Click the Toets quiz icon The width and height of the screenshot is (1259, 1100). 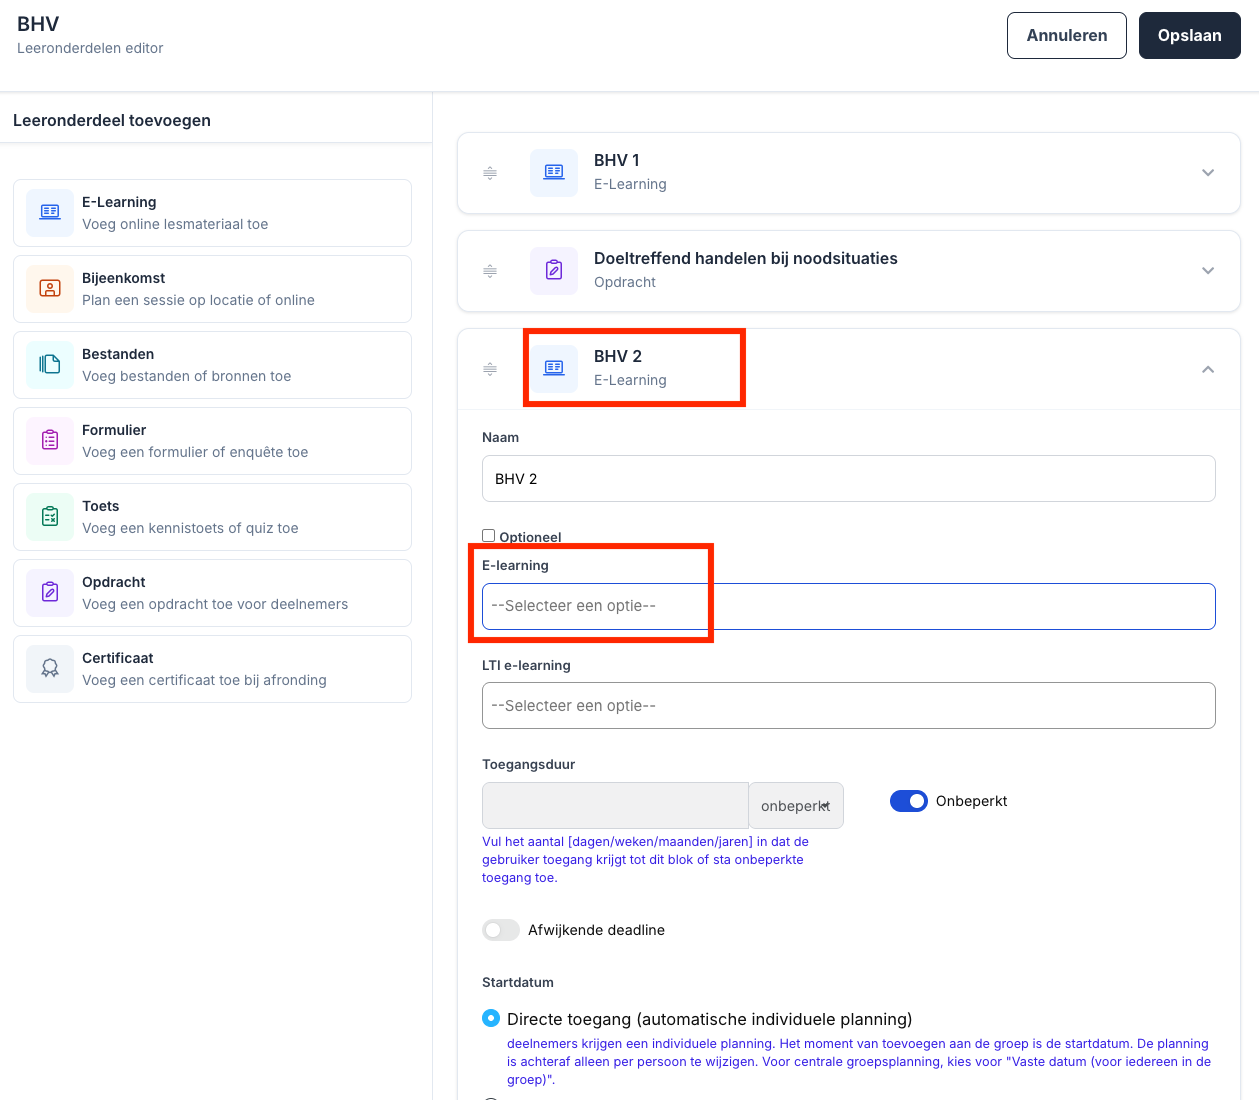[50, 517]
